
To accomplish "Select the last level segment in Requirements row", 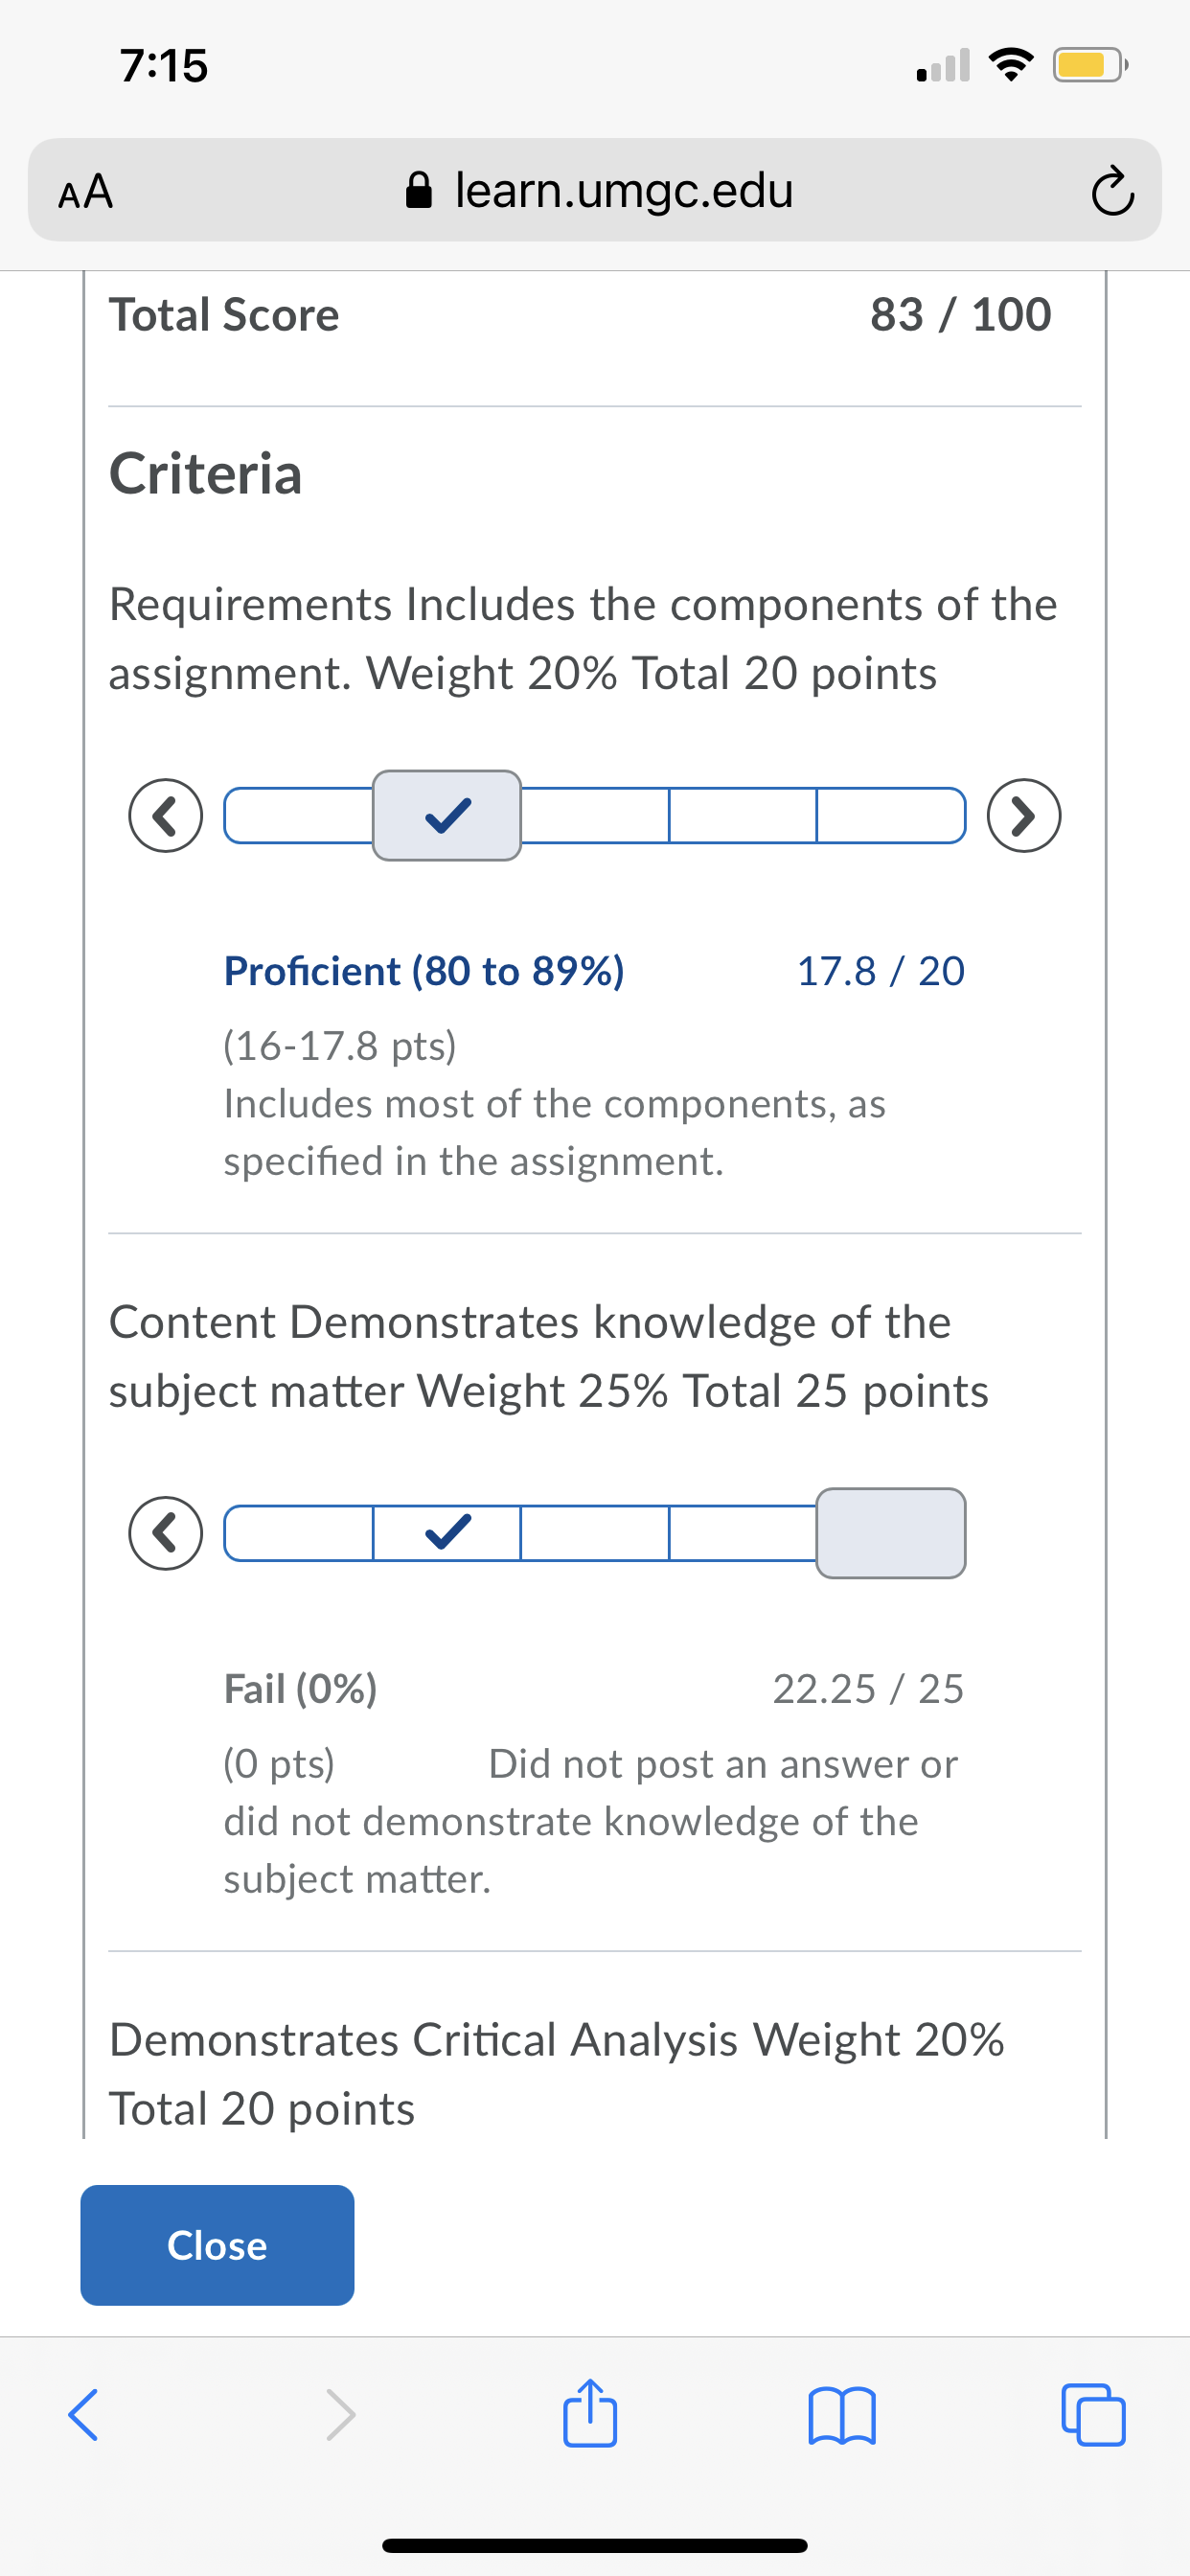I will [891, 815].
